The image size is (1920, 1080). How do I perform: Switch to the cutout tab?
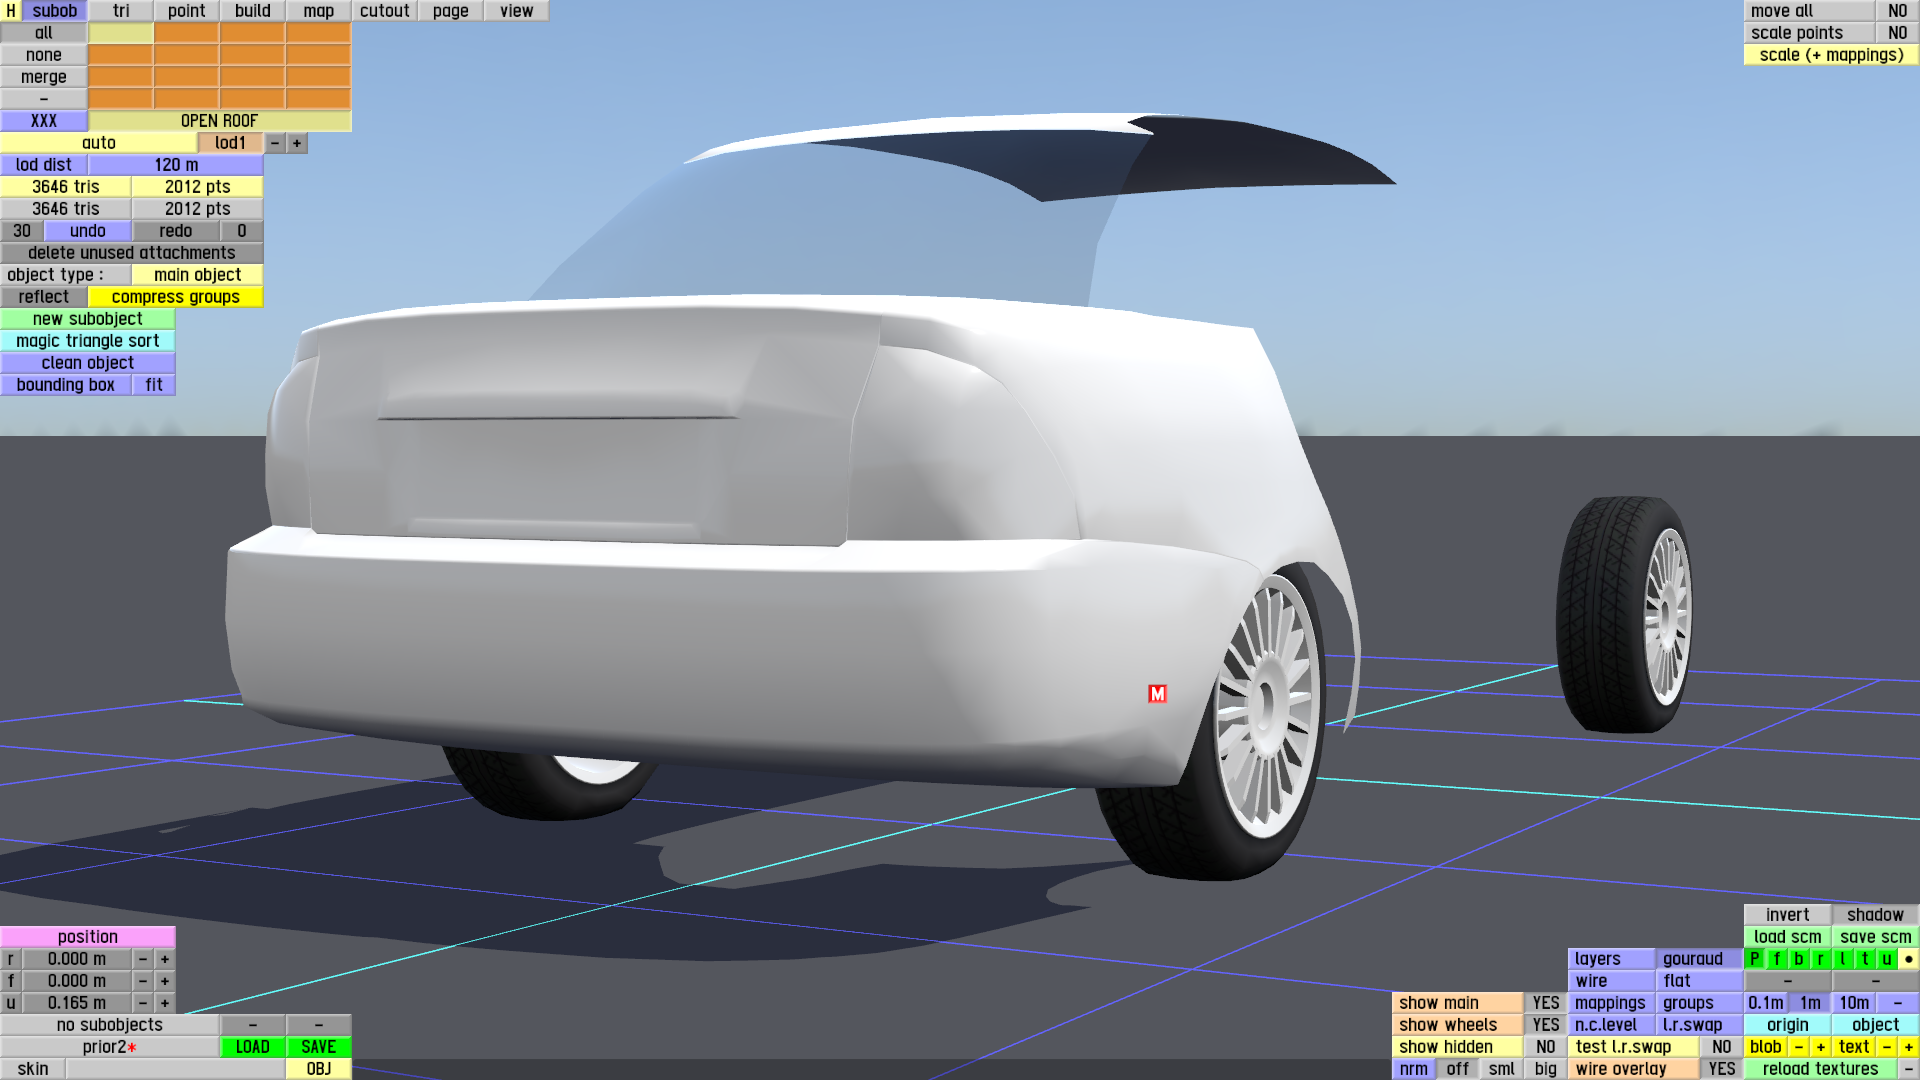coord(384,11)
